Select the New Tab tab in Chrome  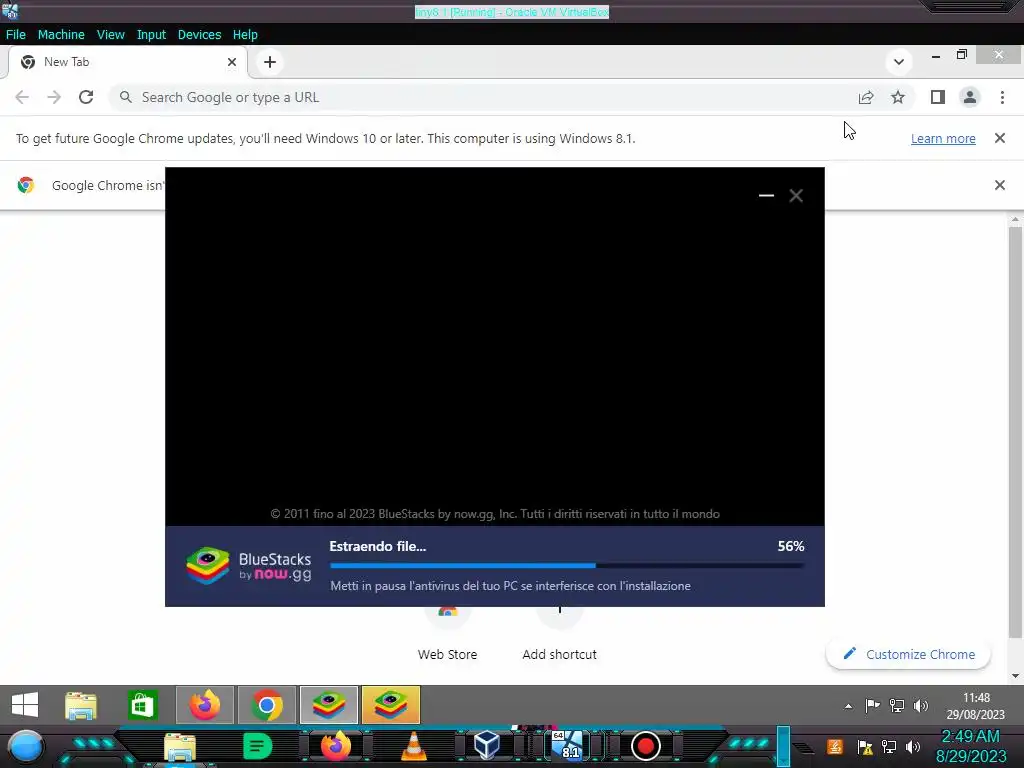point(127,62)
